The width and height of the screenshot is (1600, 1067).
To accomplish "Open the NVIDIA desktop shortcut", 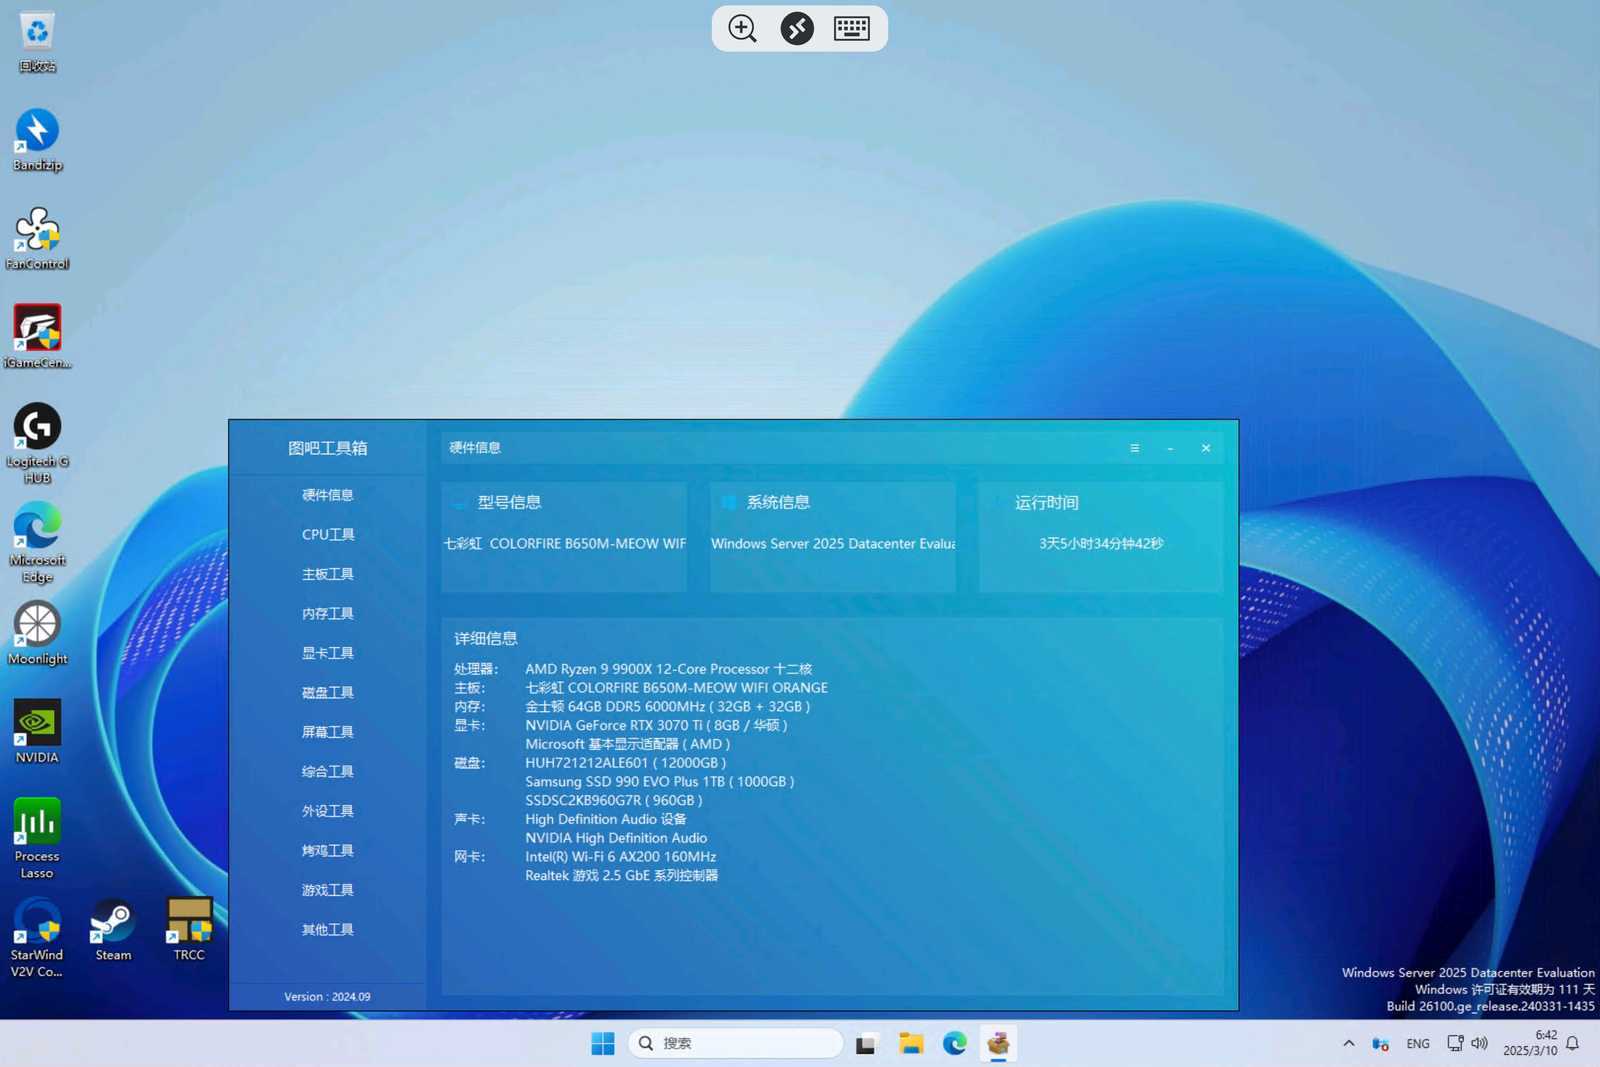I will tap(37, 733).
